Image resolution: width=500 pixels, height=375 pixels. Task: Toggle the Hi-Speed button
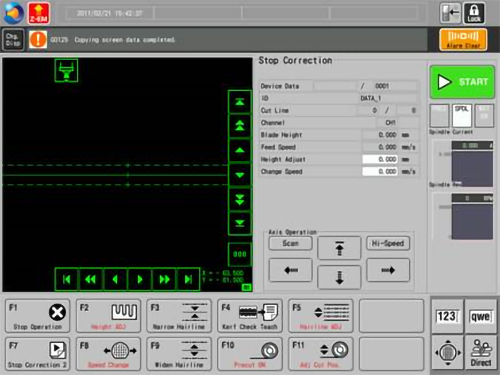(388, 243)
